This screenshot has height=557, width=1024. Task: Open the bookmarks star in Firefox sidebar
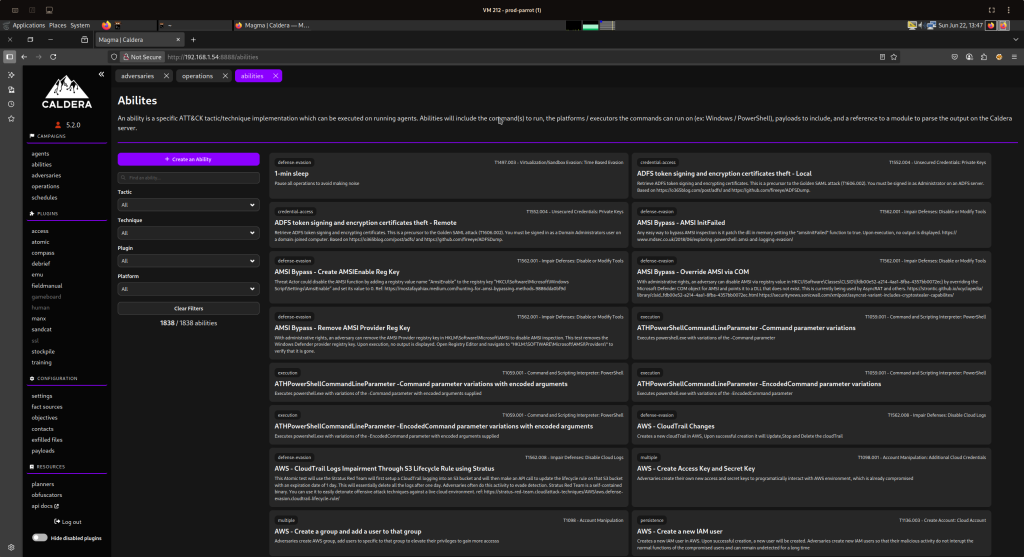pyautogui.click(x=10, y=119)
